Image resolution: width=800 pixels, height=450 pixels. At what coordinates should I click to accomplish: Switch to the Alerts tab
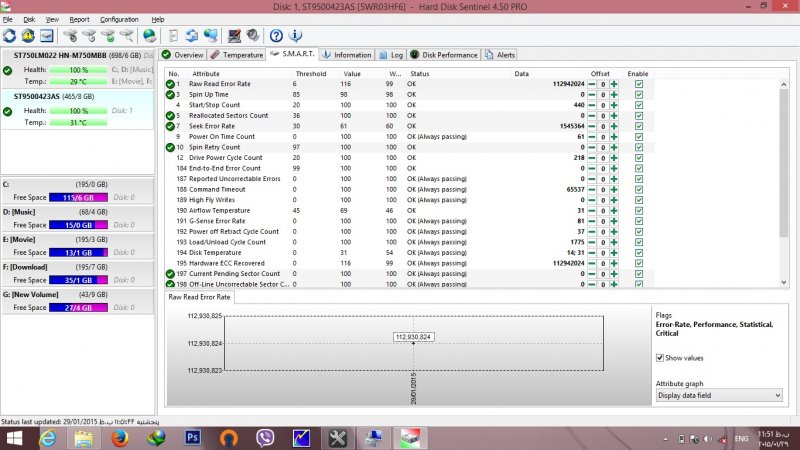[500, 55]
